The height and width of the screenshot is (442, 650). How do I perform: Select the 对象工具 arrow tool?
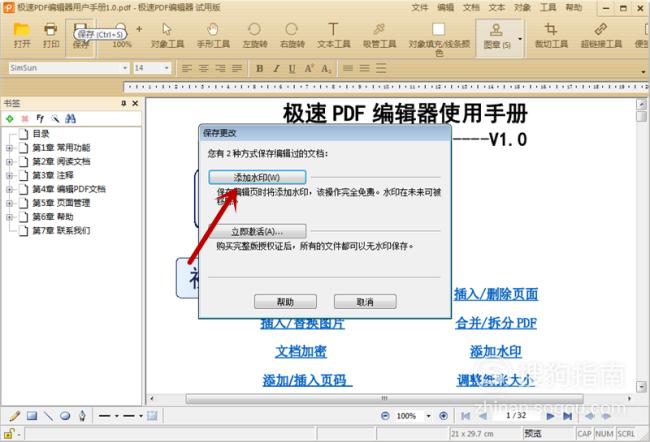click(167, 35)
